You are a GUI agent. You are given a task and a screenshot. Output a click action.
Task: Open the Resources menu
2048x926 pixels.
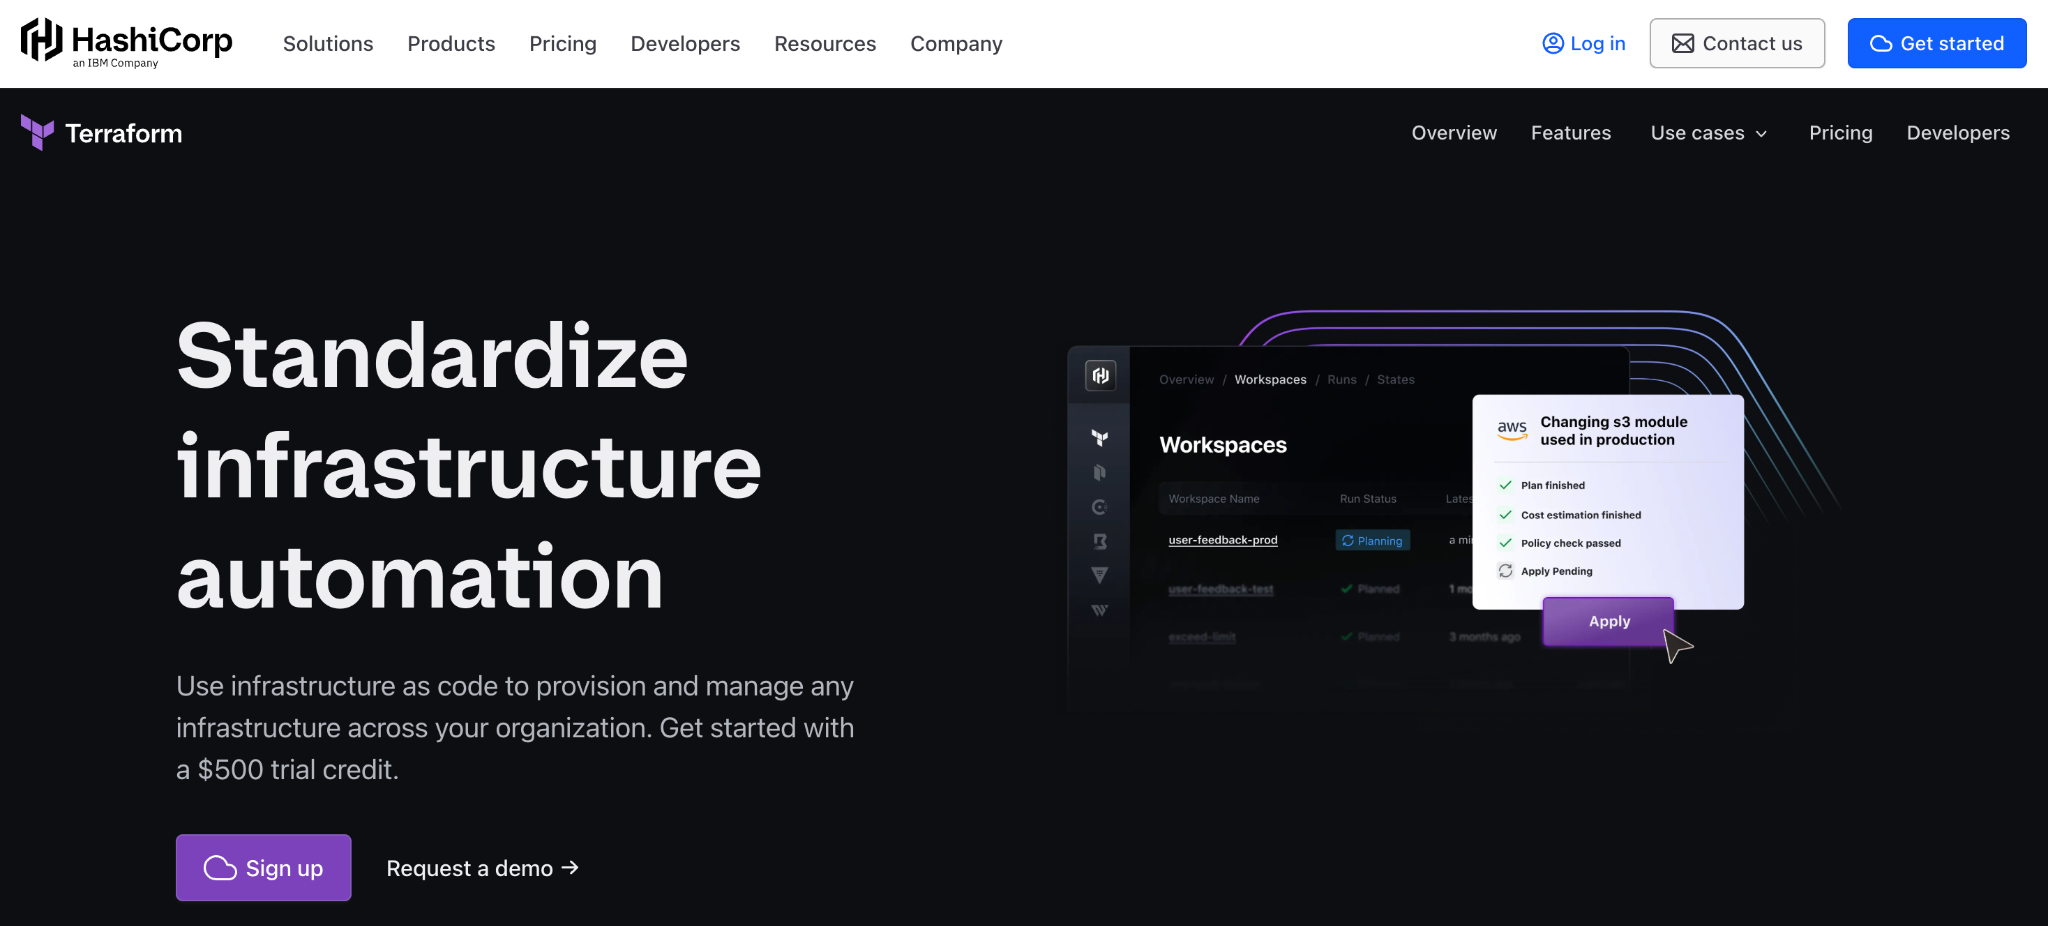(x=825, y=44)
